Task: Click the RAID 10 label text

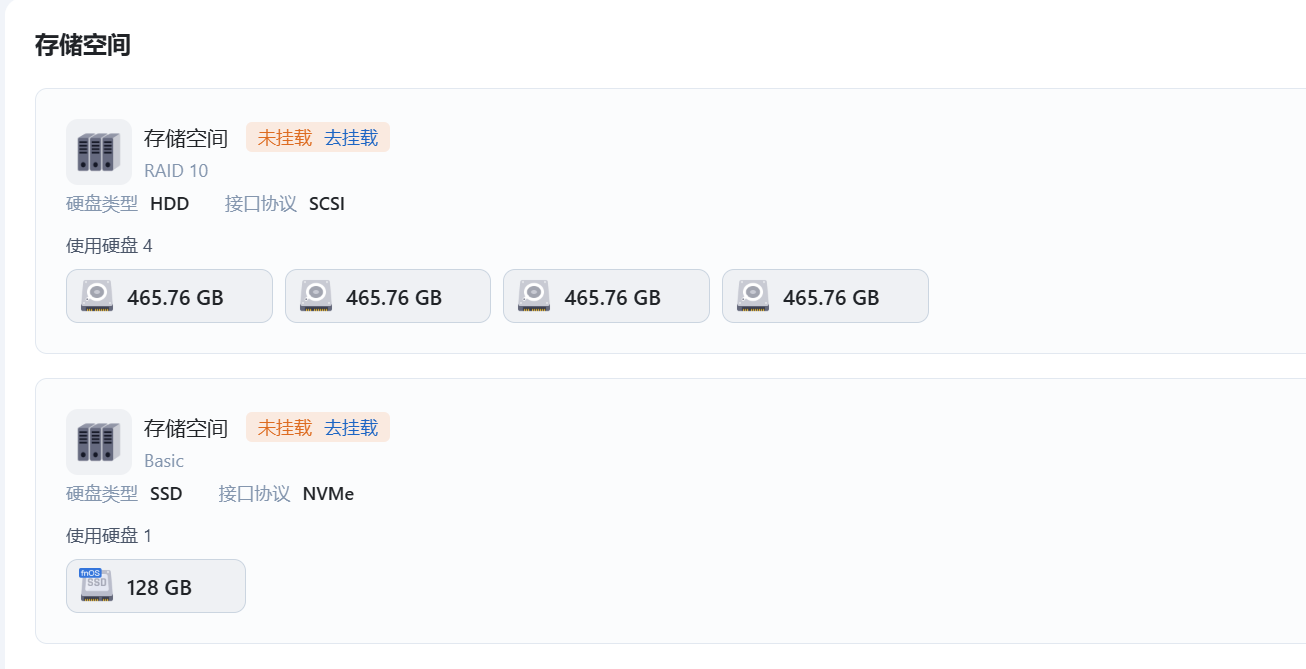Action: click(176, 171)
